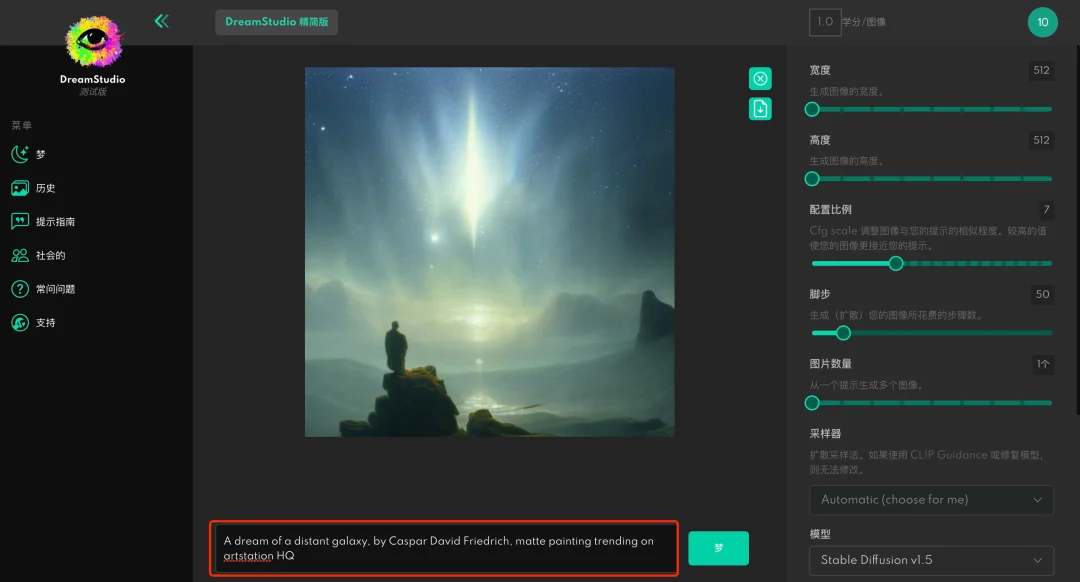Open 提示指南 prompt guide chat icon
The width and height of the screenshot is (1080, 582).
(20, 222)
